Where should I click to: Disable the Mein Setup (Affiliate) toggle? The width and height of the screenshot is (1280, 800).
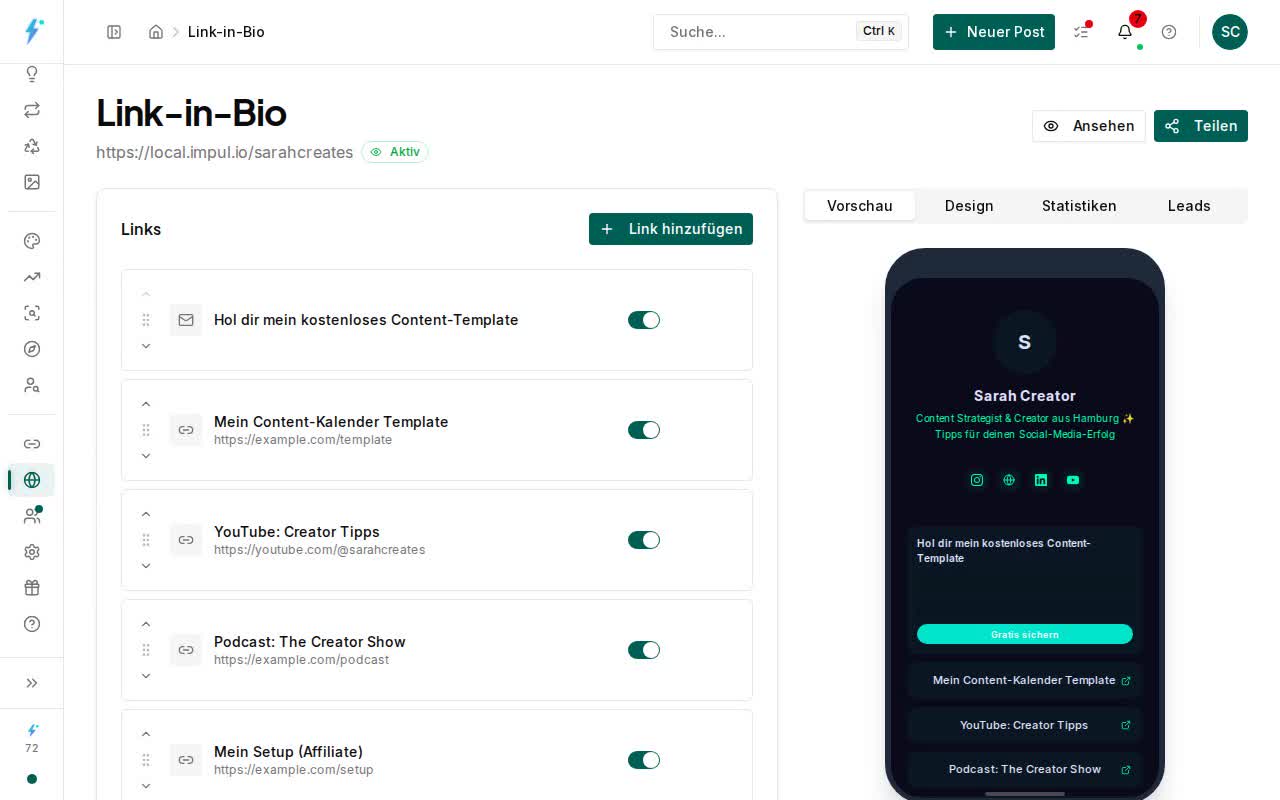pyautogui.click(x=644, y=760)
